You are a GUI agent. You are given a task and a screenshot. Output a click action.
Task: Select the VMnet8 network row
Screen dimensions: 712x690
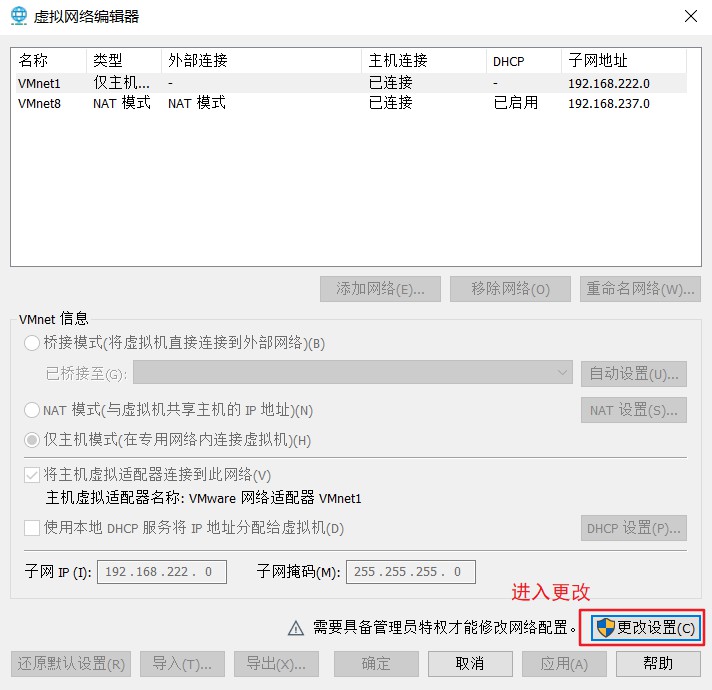(351, 103)
